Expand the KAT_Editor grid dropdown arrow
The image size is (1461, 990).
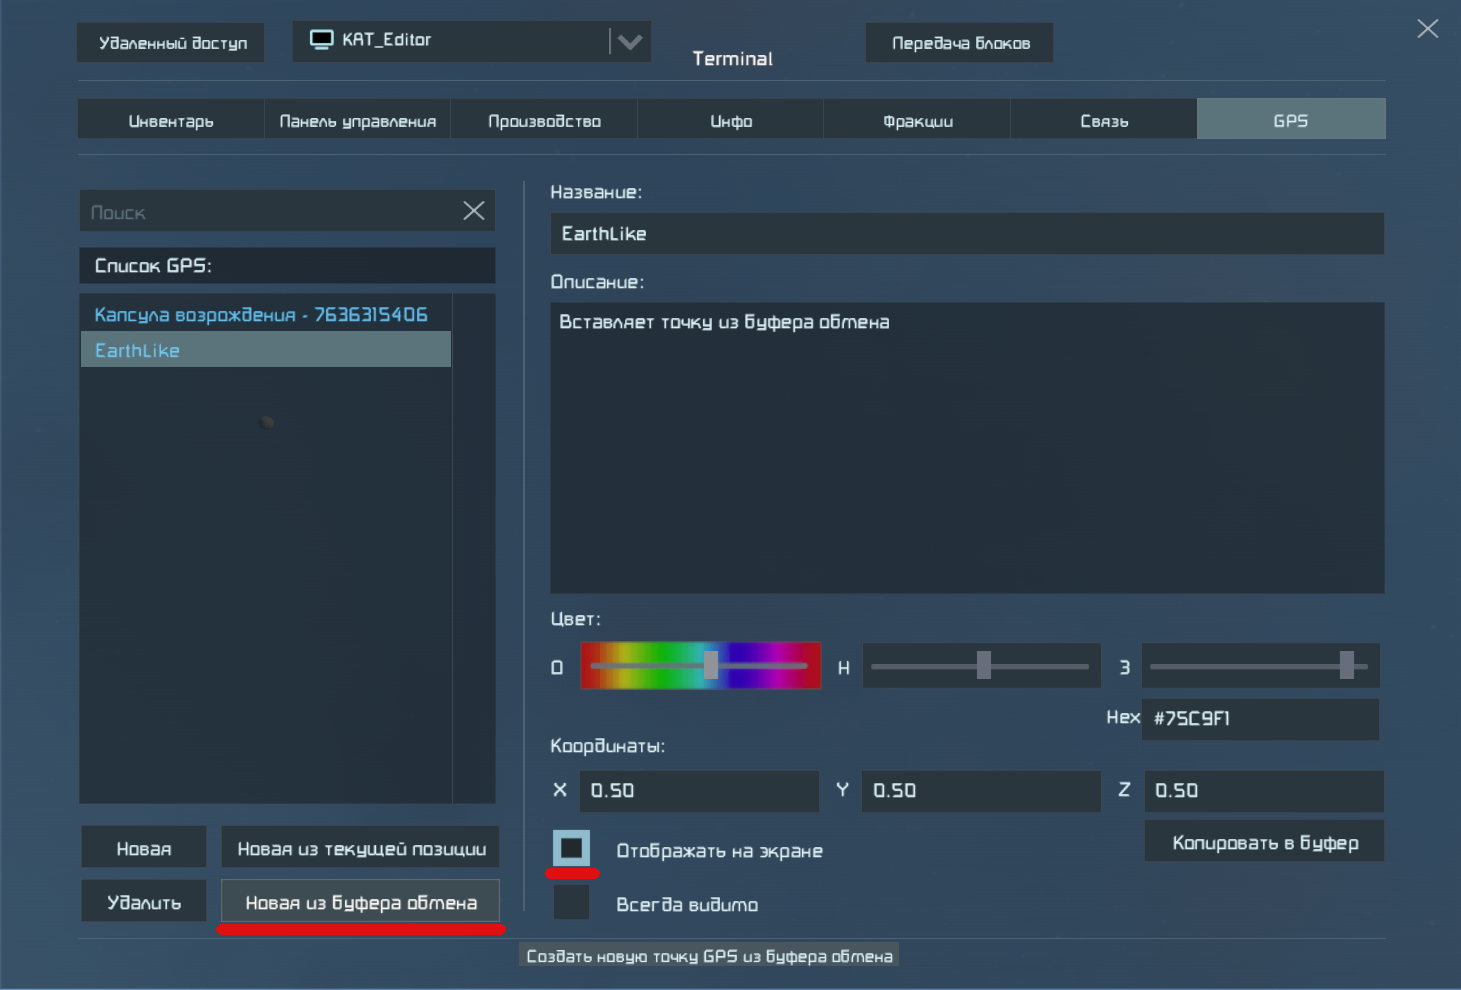(x=629, y=42)
